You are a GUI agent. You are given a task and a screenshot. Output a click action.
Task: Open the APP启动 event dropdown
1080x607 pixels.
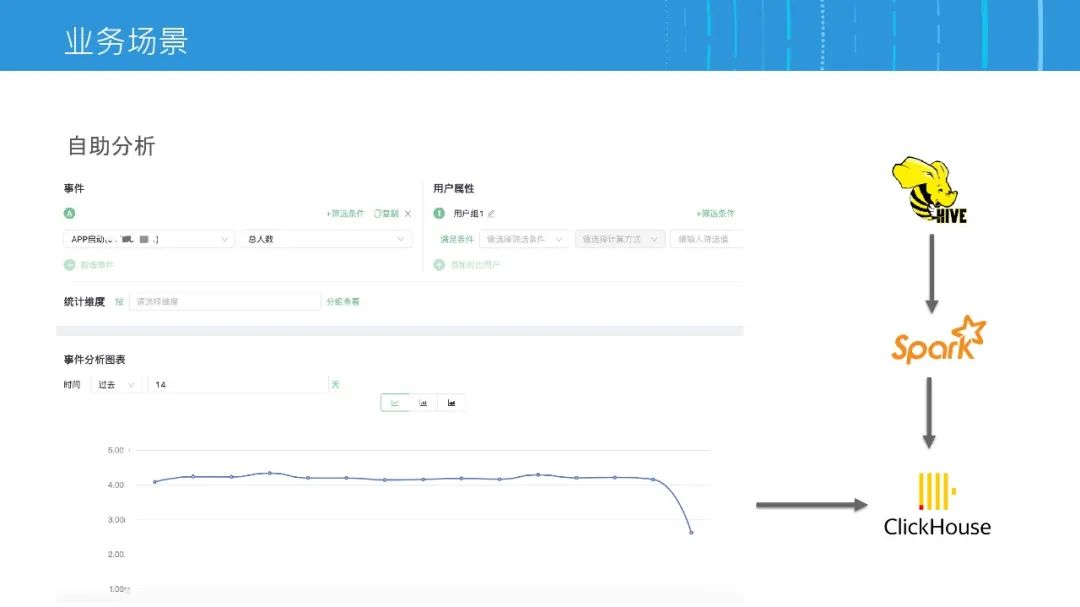coord(149,239)
